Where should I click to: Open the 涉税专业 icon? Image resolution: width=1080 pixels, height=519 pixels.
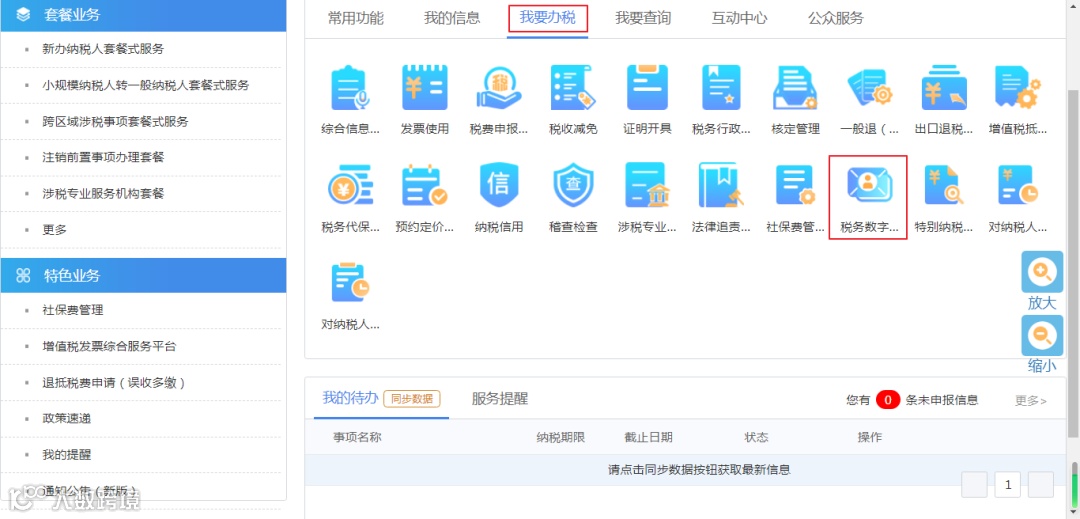coord(647,186)
